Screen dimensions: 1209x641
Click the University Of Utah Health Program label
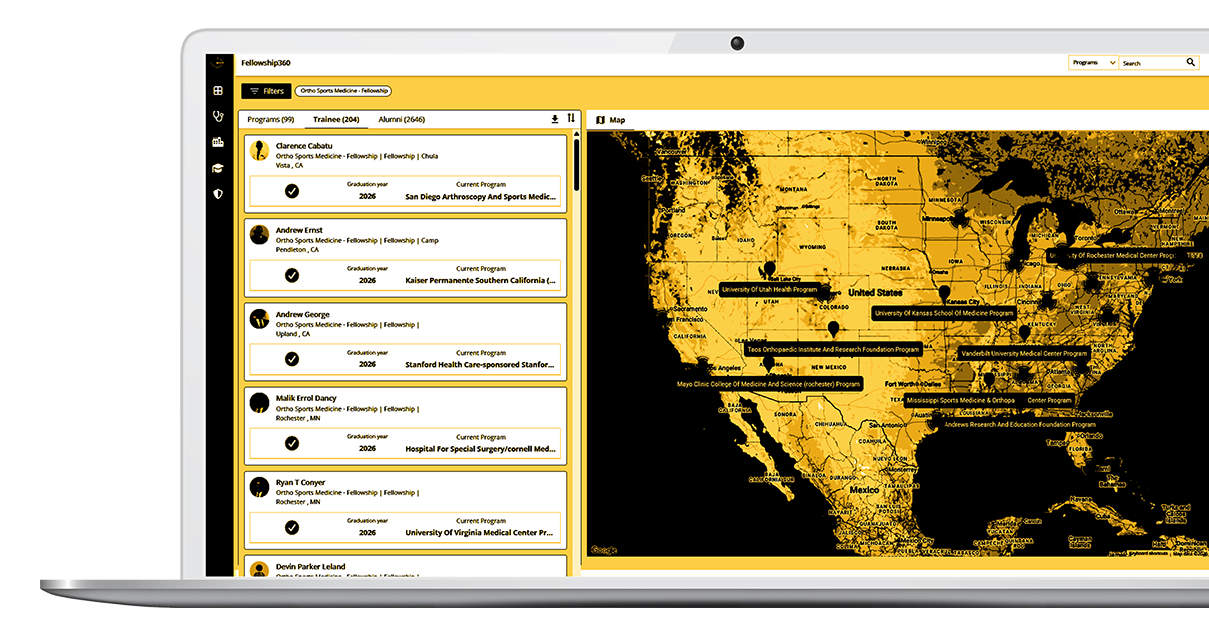click(x=769, y=290)
